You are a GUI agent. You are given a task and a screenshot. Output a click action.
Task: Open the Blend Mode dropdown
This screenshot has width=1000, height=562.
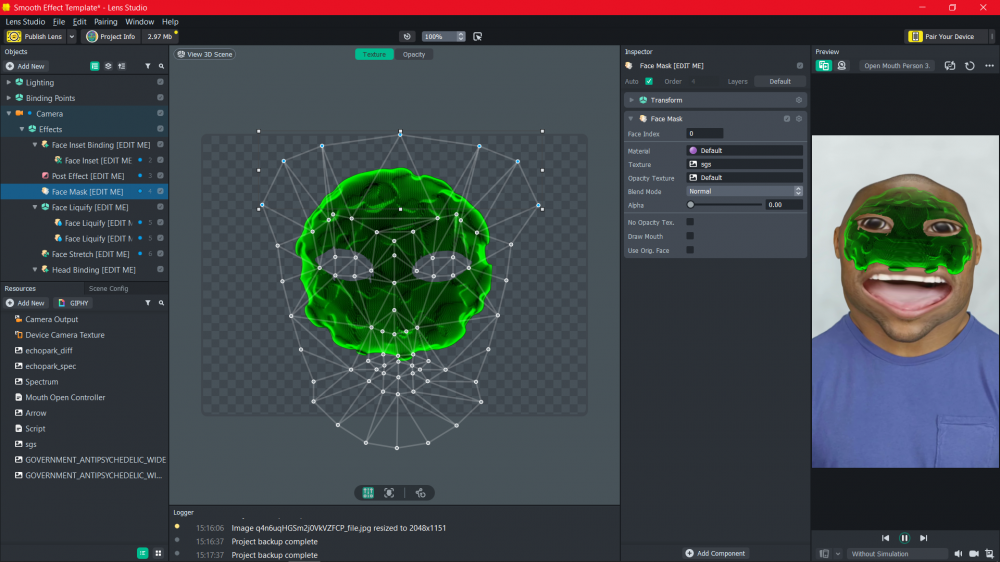[x=744, y=191]
